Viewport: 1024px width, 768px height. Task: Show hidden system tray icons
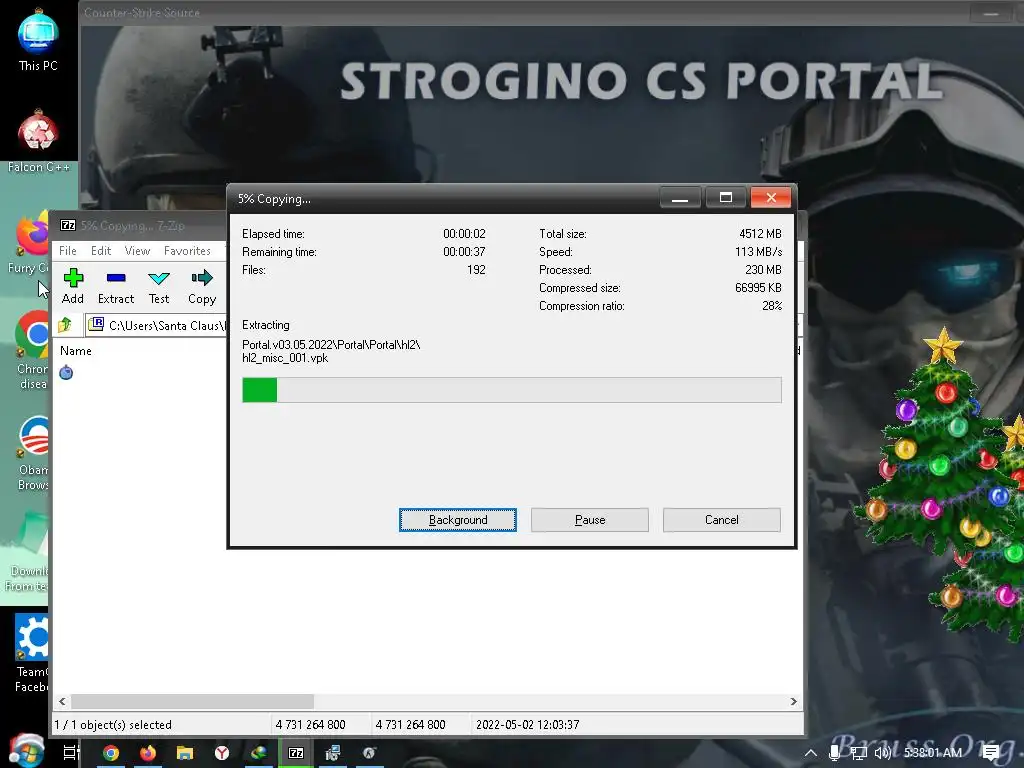[x=810, y=753]
